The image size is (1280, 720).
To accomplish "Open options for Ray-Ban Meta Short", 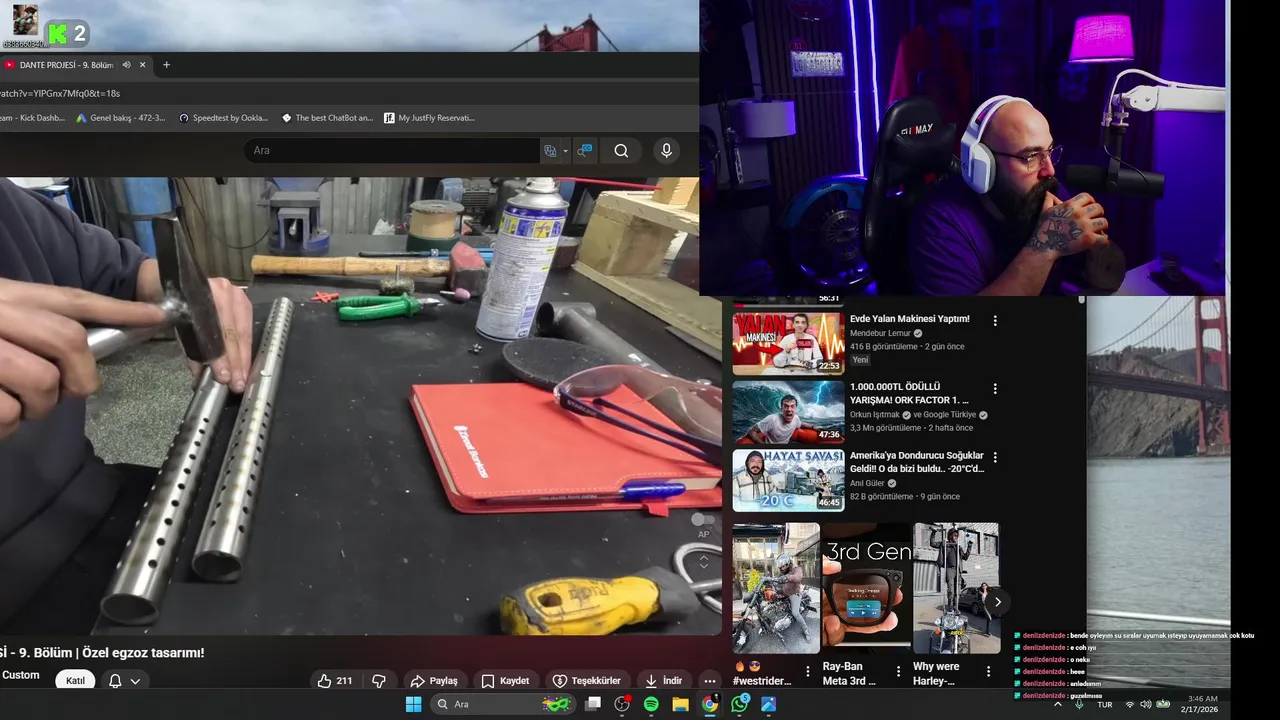I will [898, 672].
